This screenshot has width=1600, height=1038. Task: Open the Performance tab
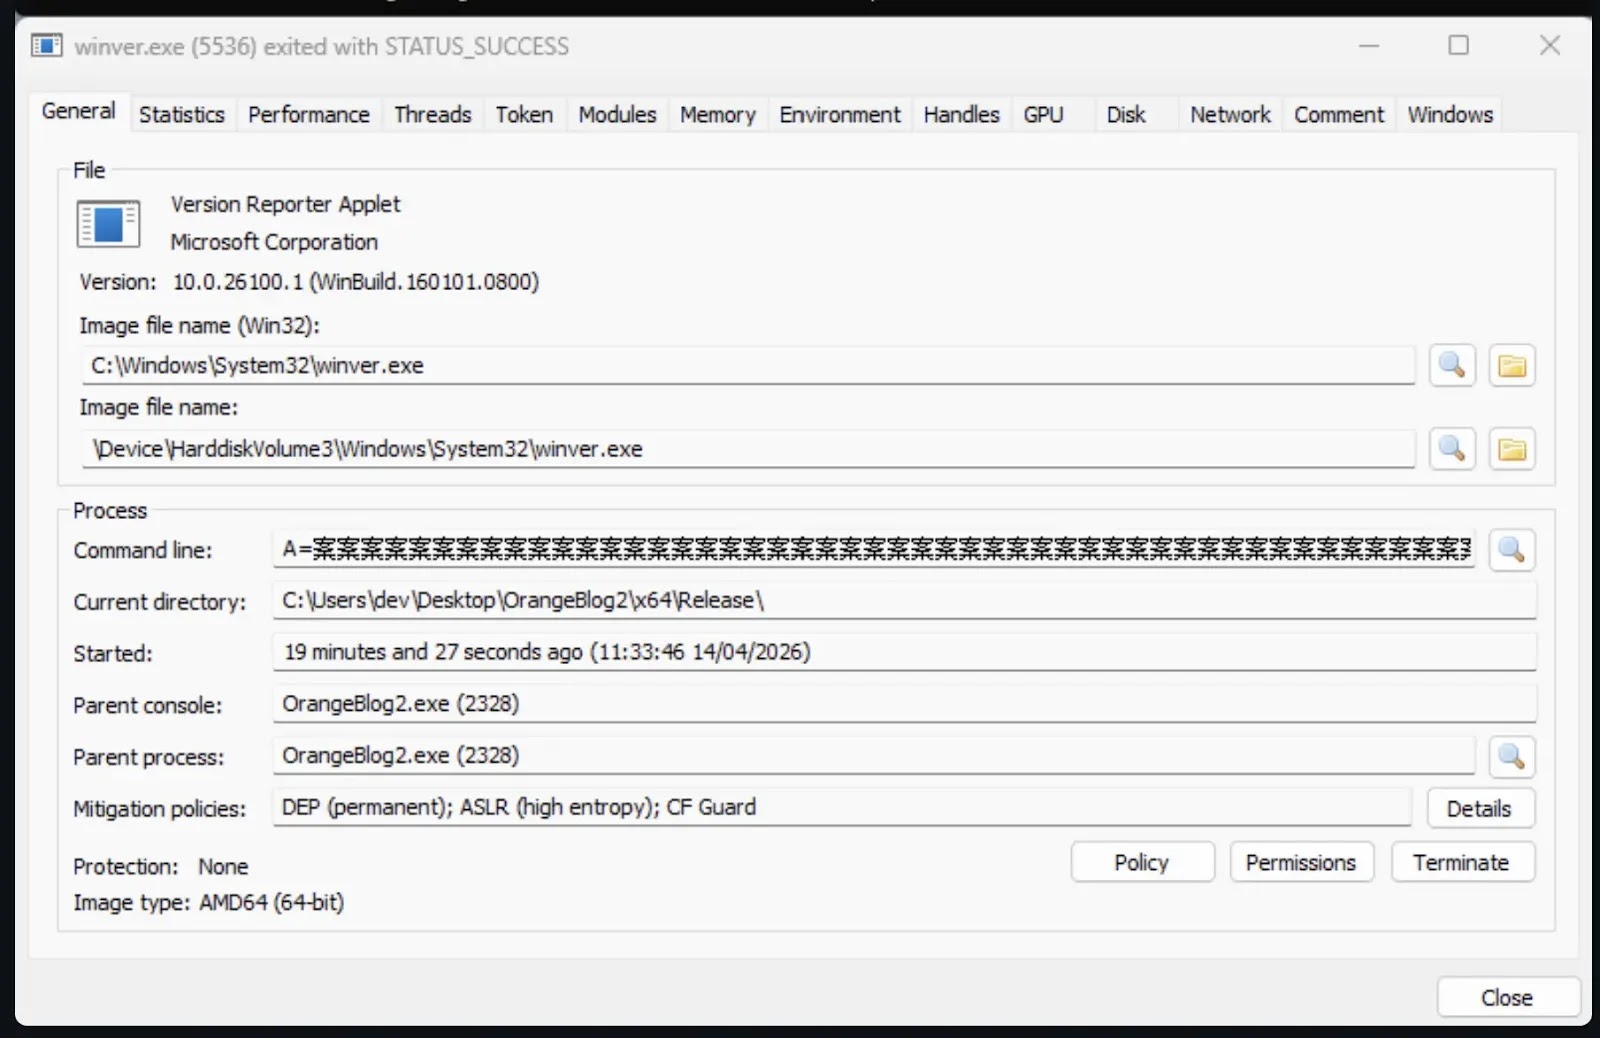(x=309, y=115)
